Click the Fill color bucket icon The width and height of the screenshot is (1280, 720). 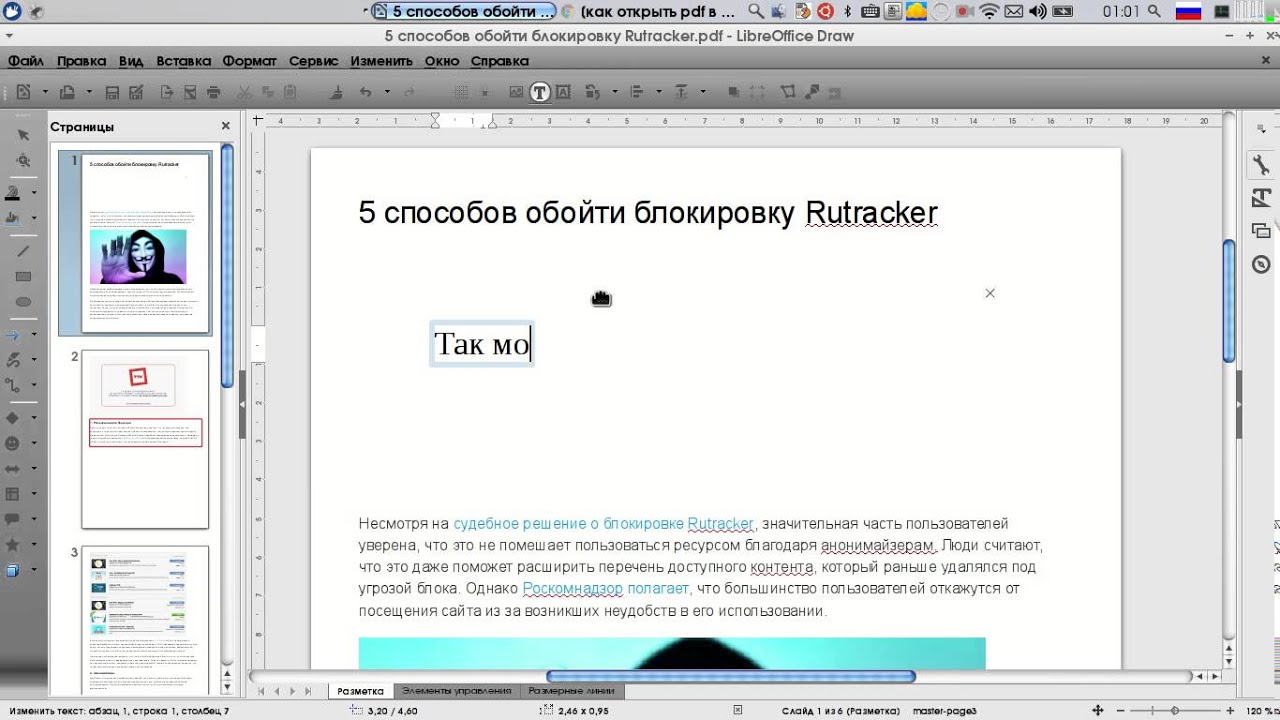pos(14,218)
